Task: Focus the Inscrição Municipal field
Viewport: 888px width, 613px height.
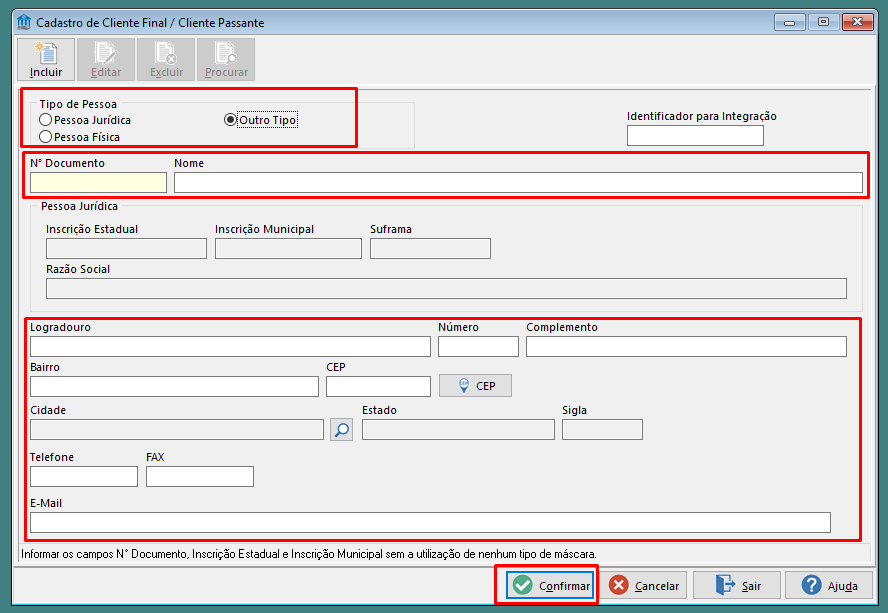Action: coord(288,249)
